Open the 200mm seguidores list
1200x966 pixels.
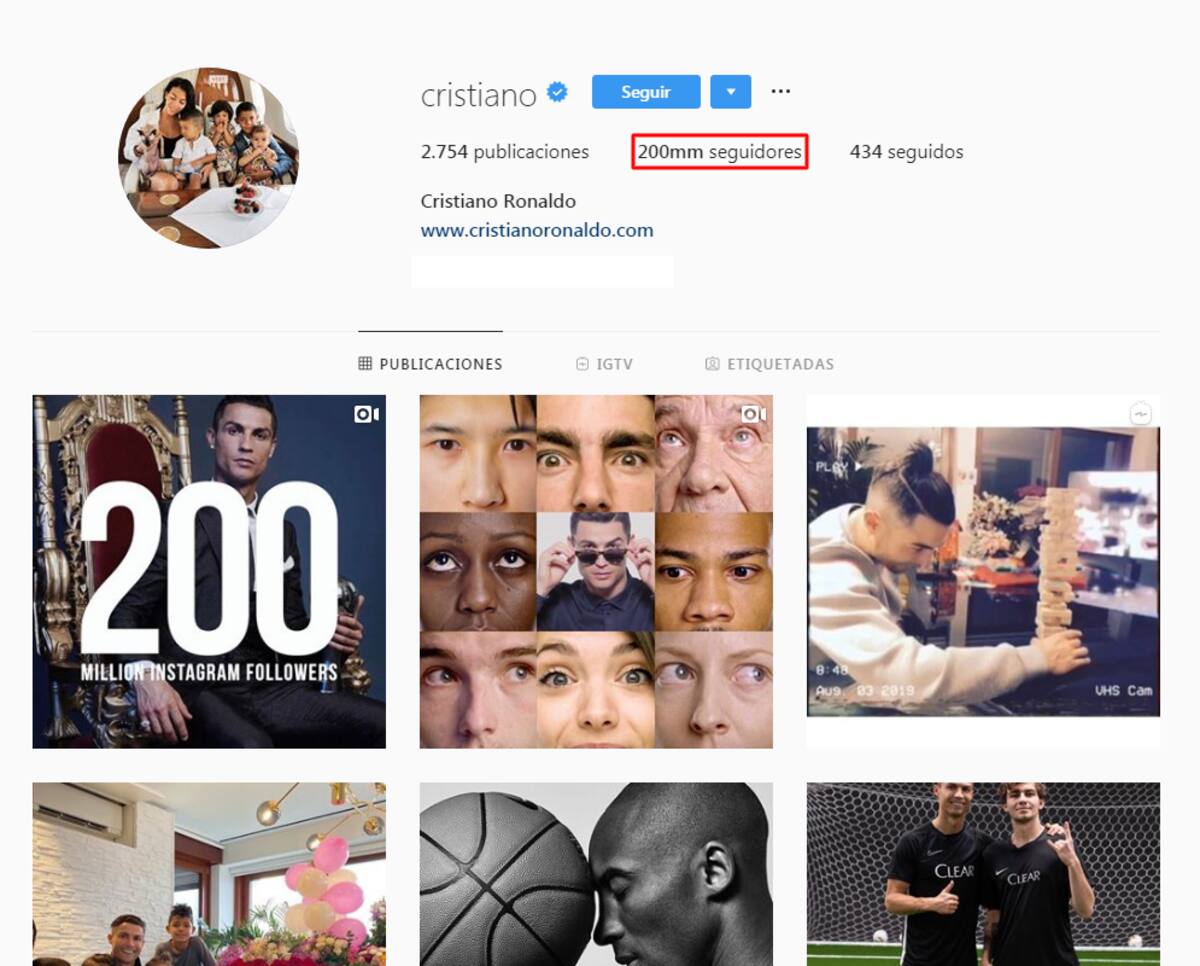pos(720,152)
